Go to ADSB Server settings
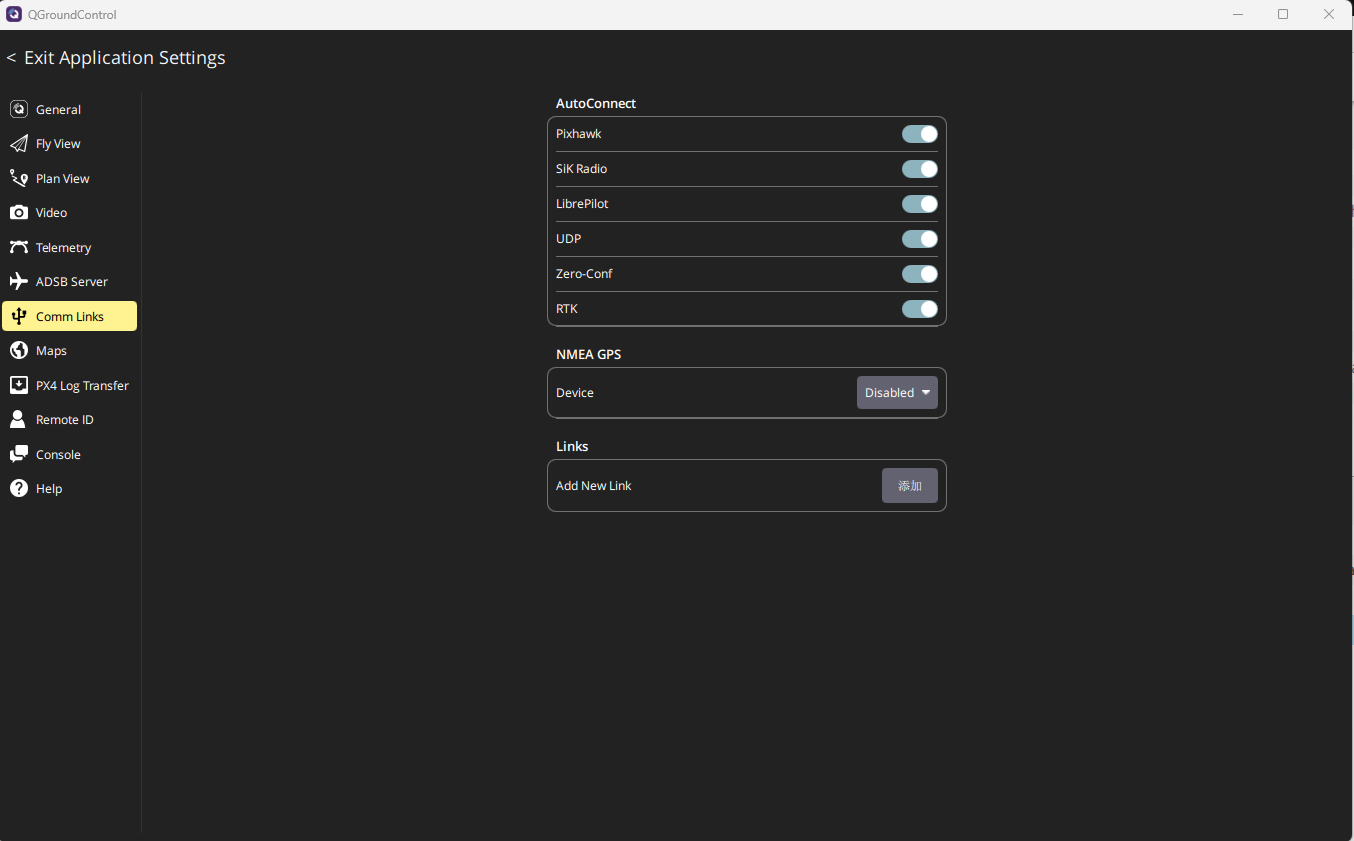This screenshot has height=841, width=1354. tap(69, 282)
